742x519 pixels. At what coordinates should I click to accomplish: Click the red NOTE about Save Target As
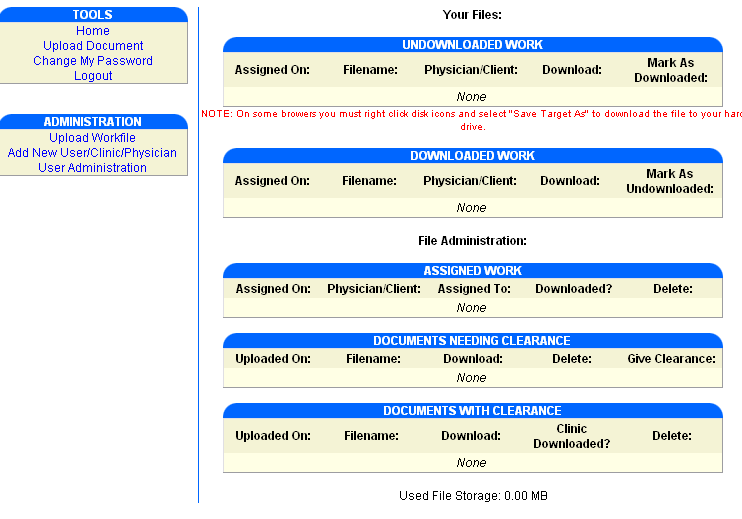472,120
